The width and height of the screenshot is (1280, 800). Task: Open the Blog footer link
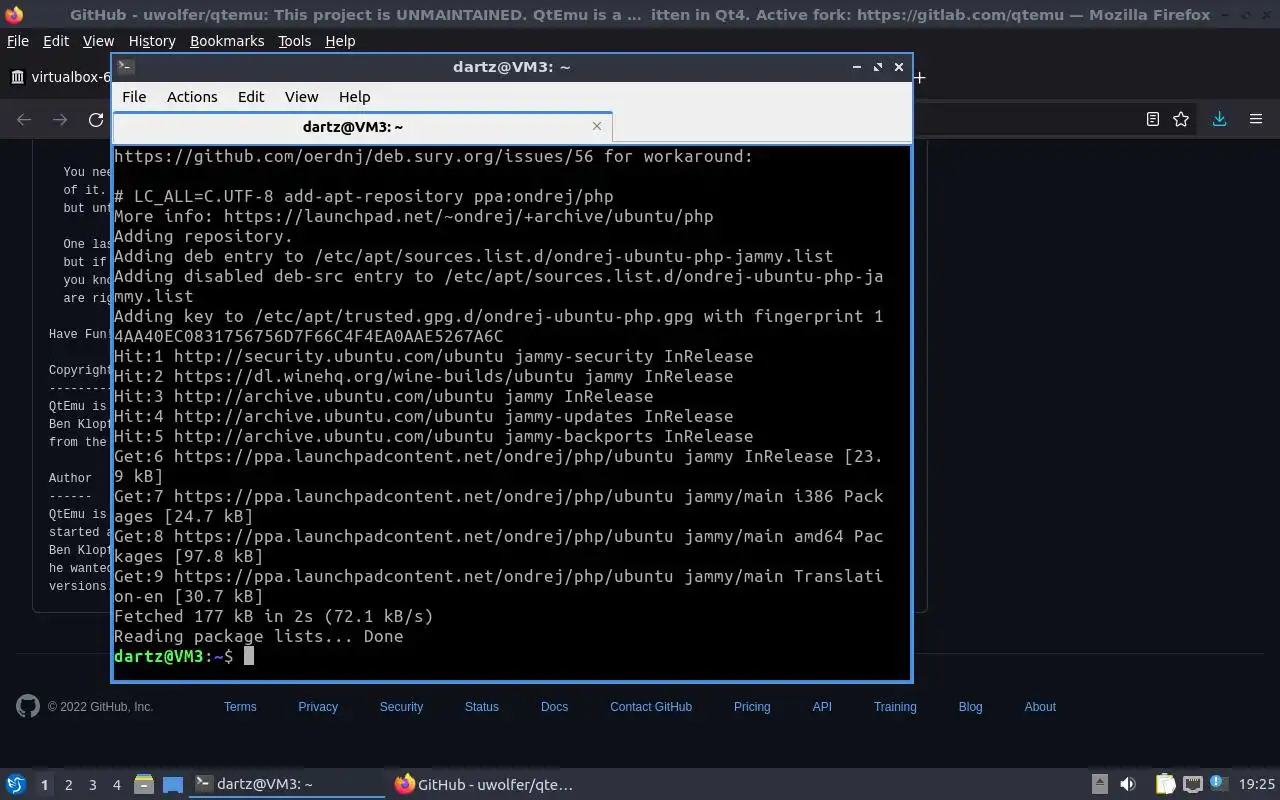tap(970, 707)
